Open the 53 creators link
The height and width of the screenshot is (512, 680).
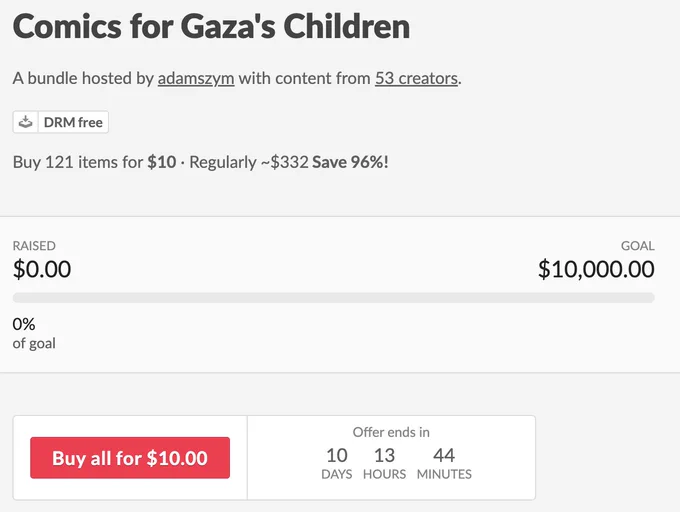(x=416, y=78)
